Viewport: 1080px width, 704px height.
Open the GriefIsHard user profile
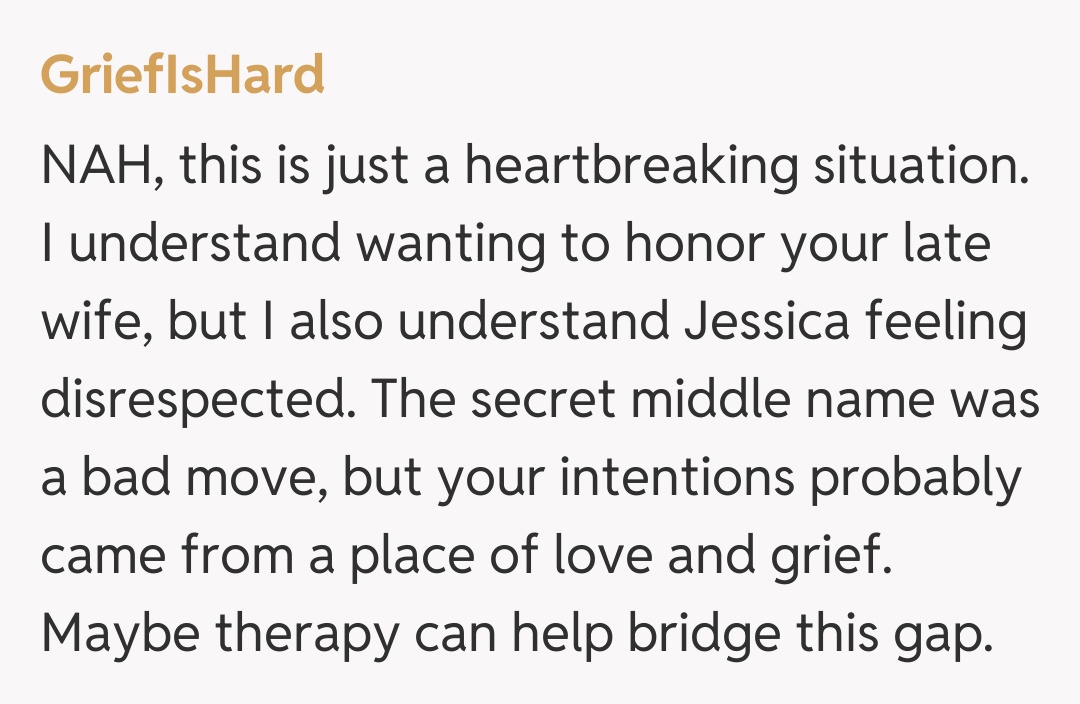coord(182,76)
